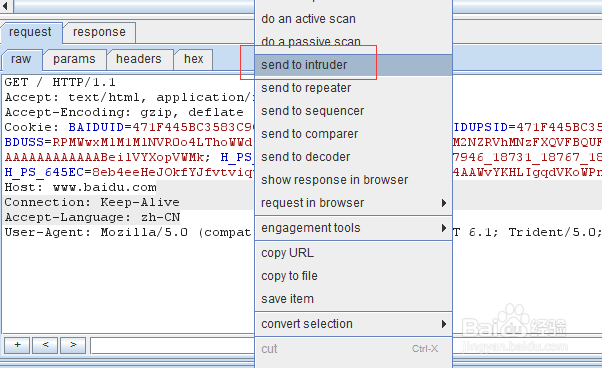Image resolution: width=602 pixels, height=368 pixels.
Task: Choose 'do a passive scan' menu entry
Action: 353,42
